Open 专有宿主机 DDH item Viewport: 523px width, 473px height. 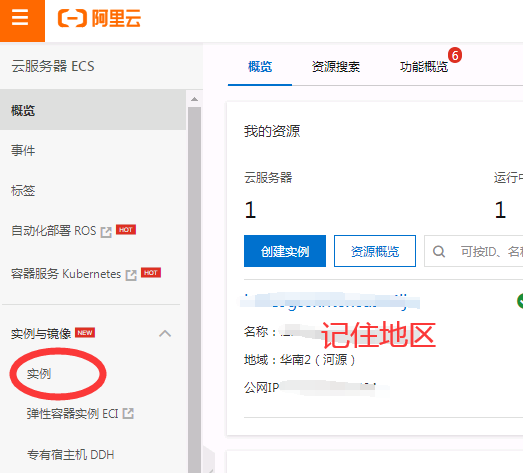click(70, 454)
